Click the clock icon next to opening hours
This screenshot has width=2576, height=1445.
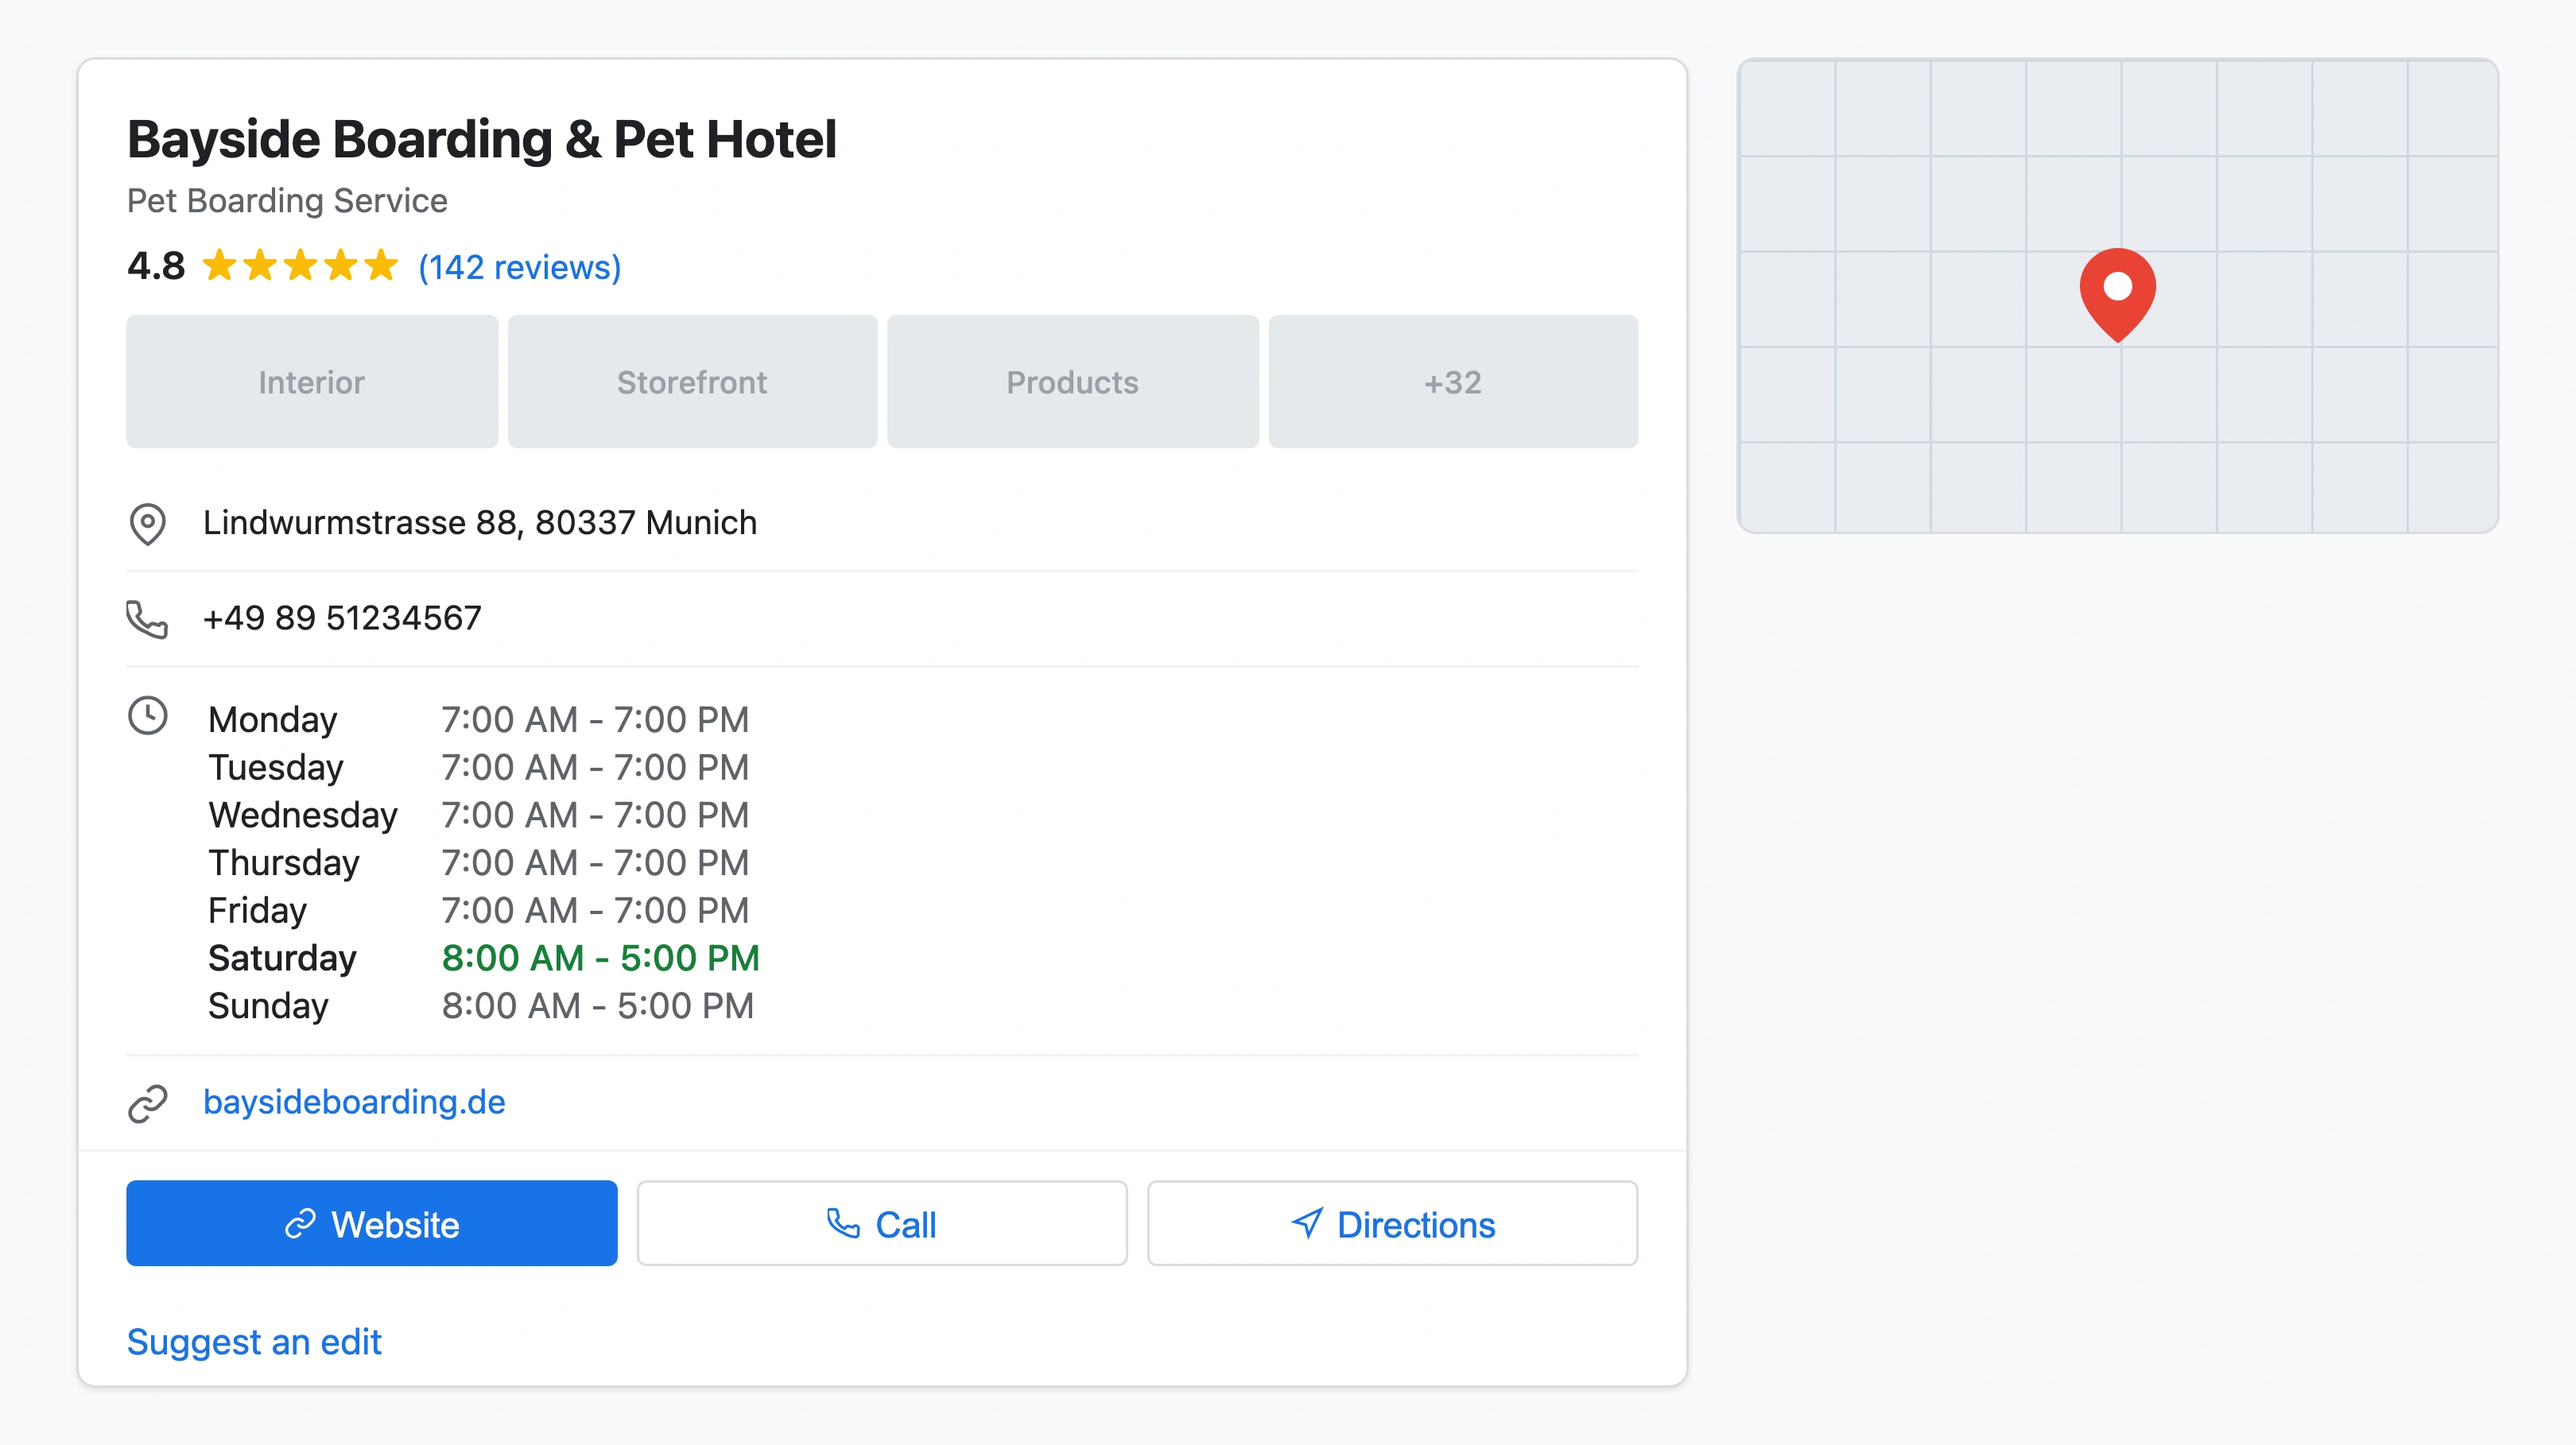click(147, 716)
